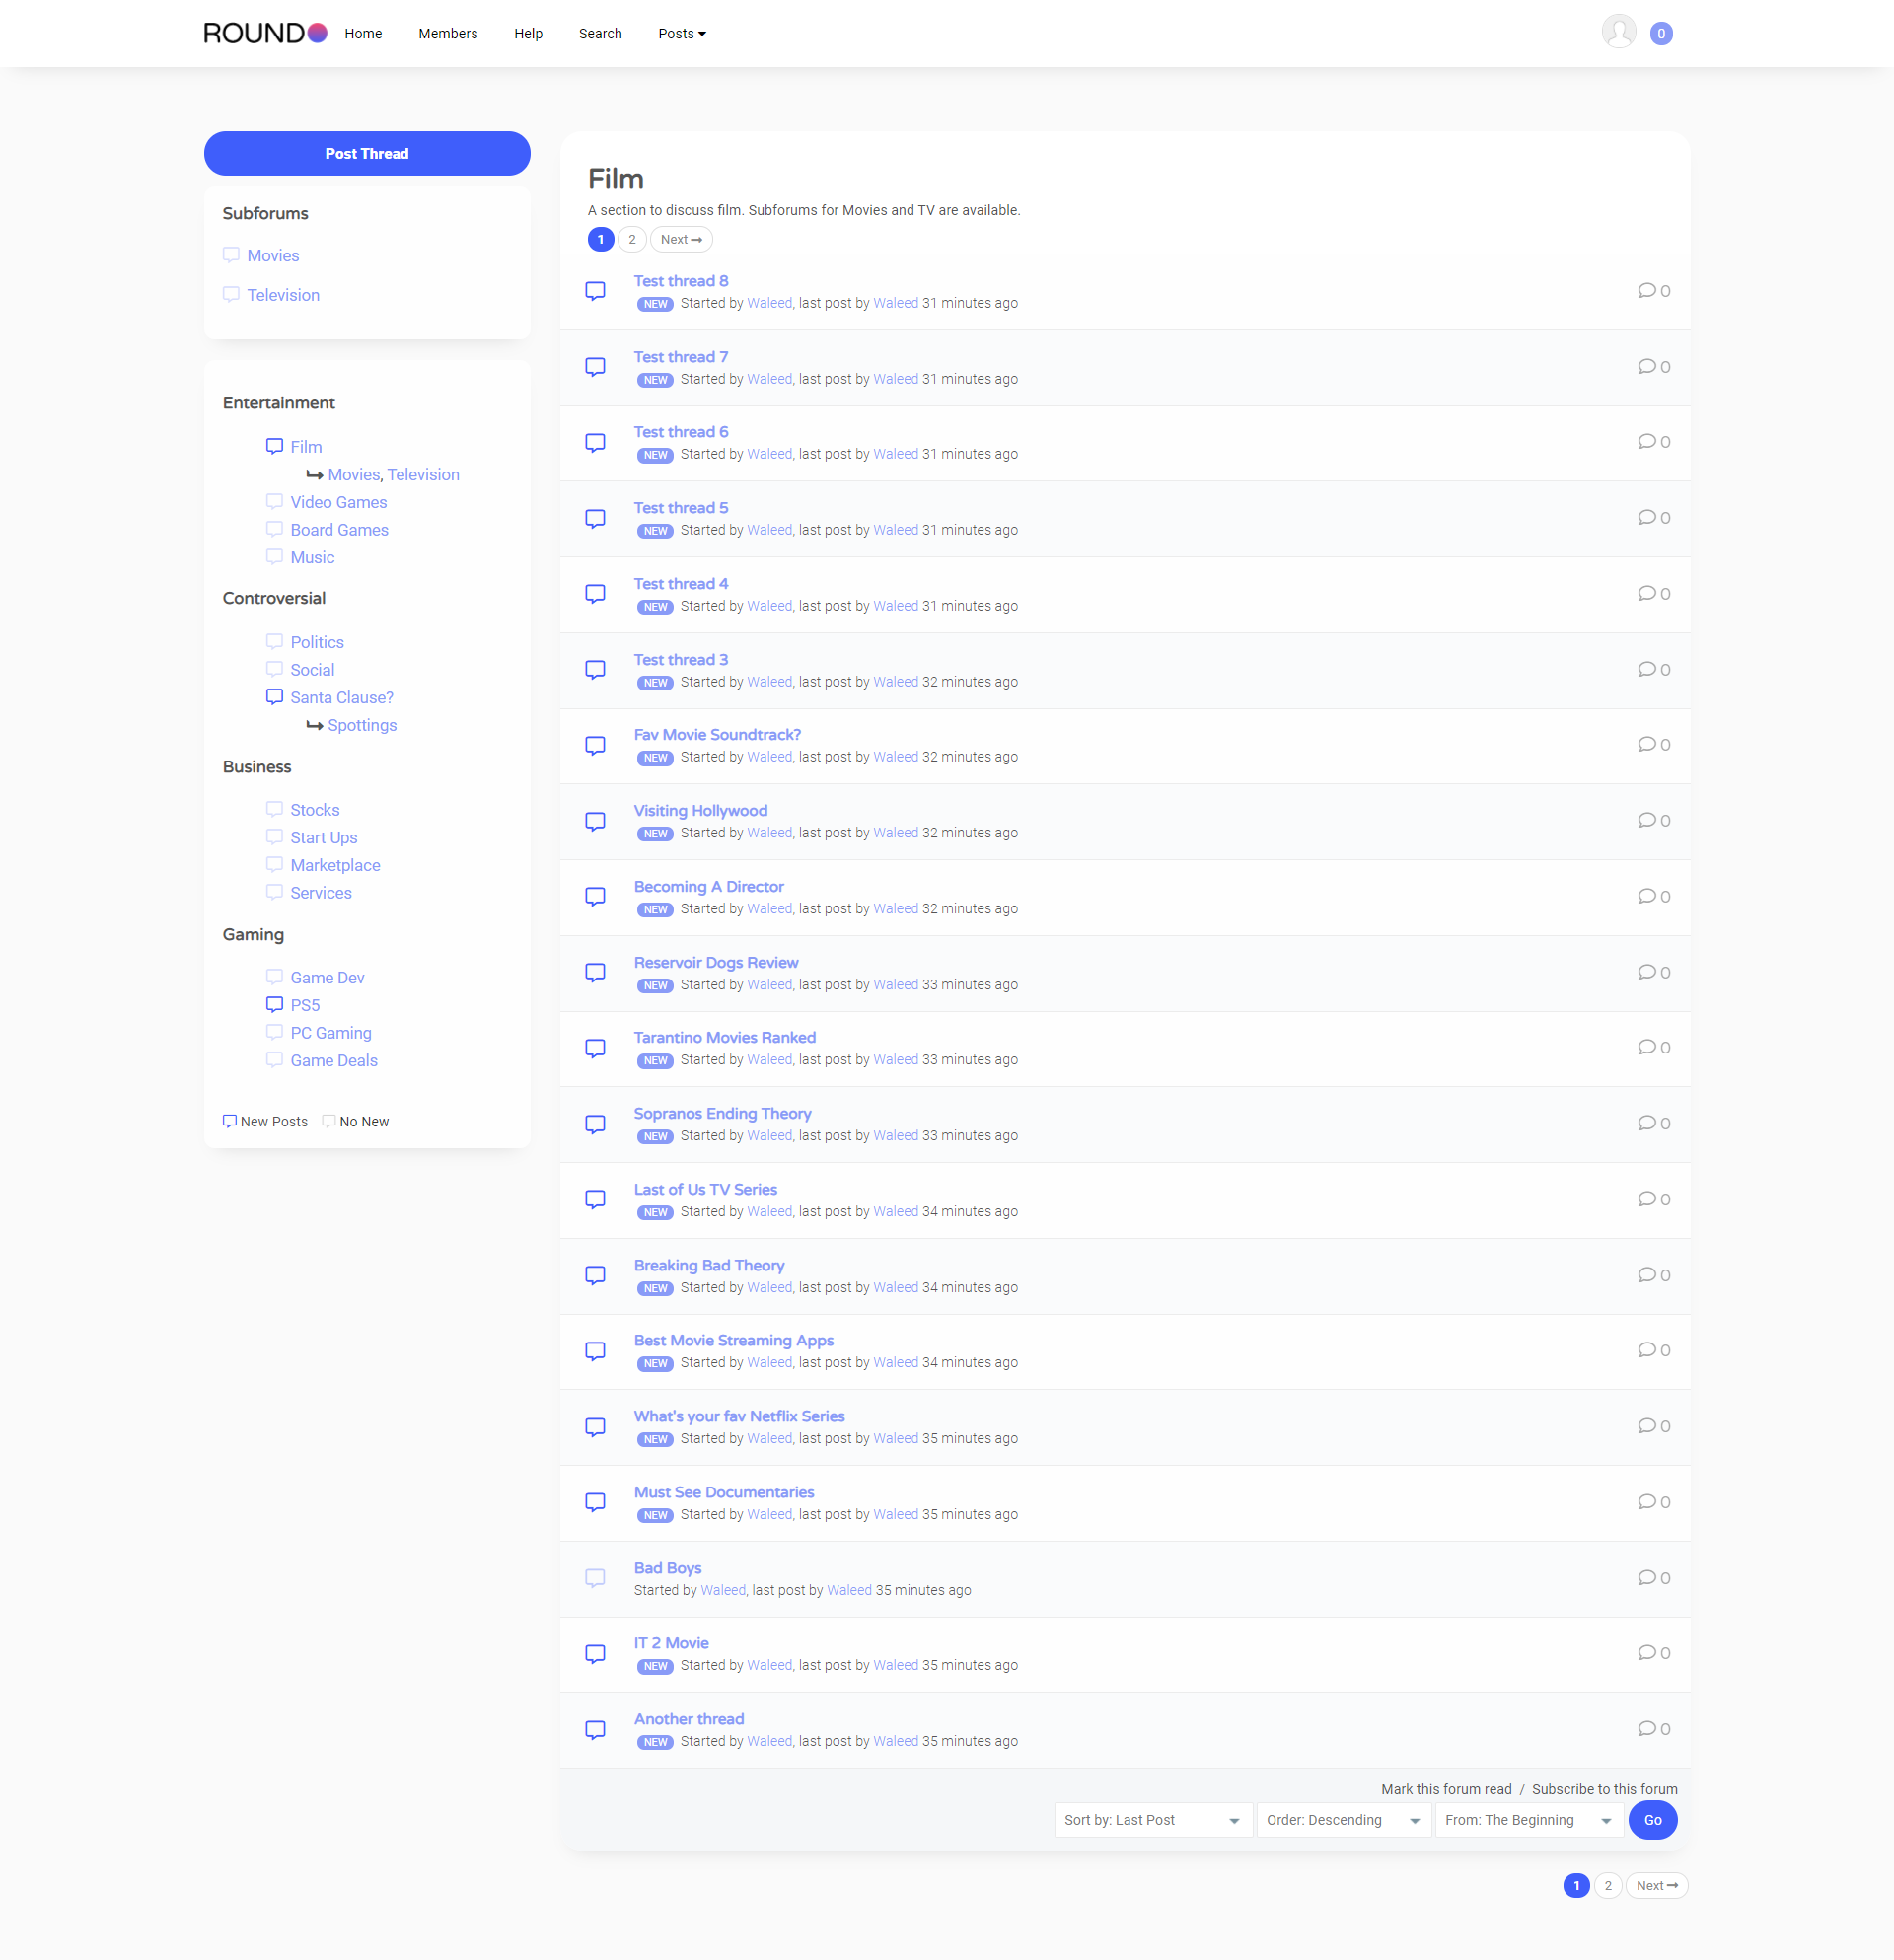Screen dimensions: 1894x1960
Task: Click the thread icon beside Bad Boys
Action: 595,1578
